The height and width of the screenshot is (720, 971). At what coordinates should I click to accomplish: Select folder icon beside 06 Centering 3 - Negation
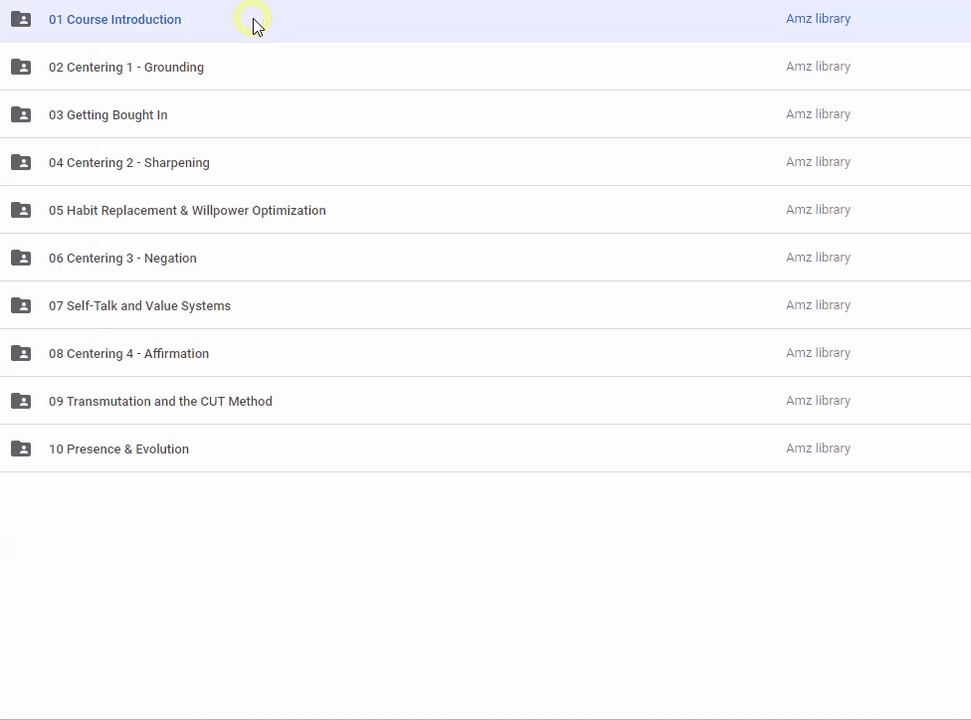click(x=21, y=258)
